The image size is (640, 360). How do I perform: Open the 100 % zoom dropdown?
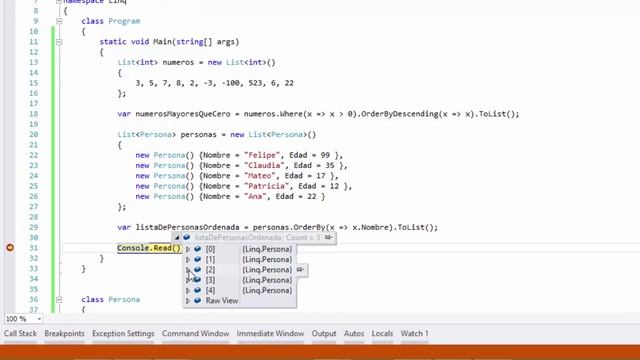pyautogui.click(x=39, y=319)
